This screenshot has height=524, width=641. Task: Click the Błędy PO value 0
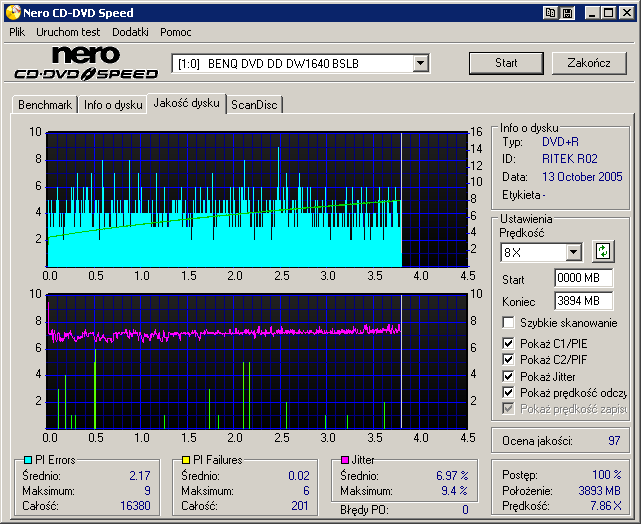click(x=465, y=510)
